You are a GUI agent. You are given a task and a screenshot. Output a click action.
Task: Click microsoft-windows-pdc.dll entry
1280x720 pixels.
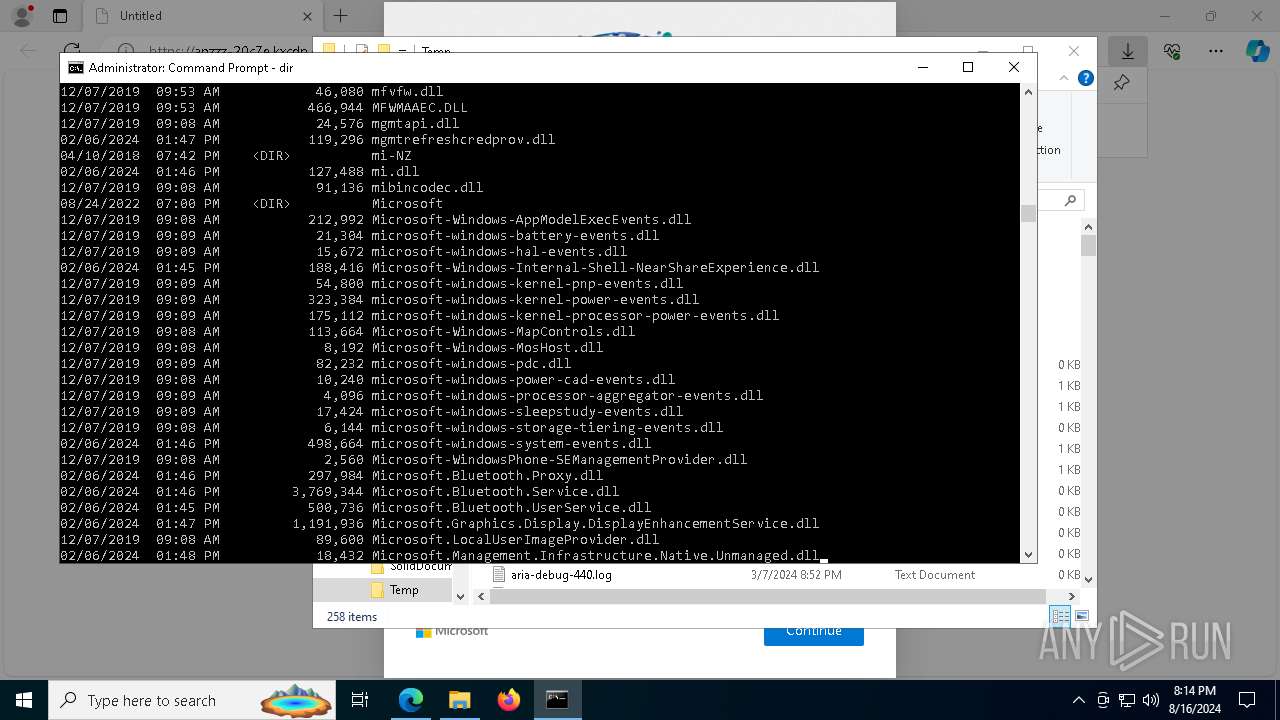(471, 363)
